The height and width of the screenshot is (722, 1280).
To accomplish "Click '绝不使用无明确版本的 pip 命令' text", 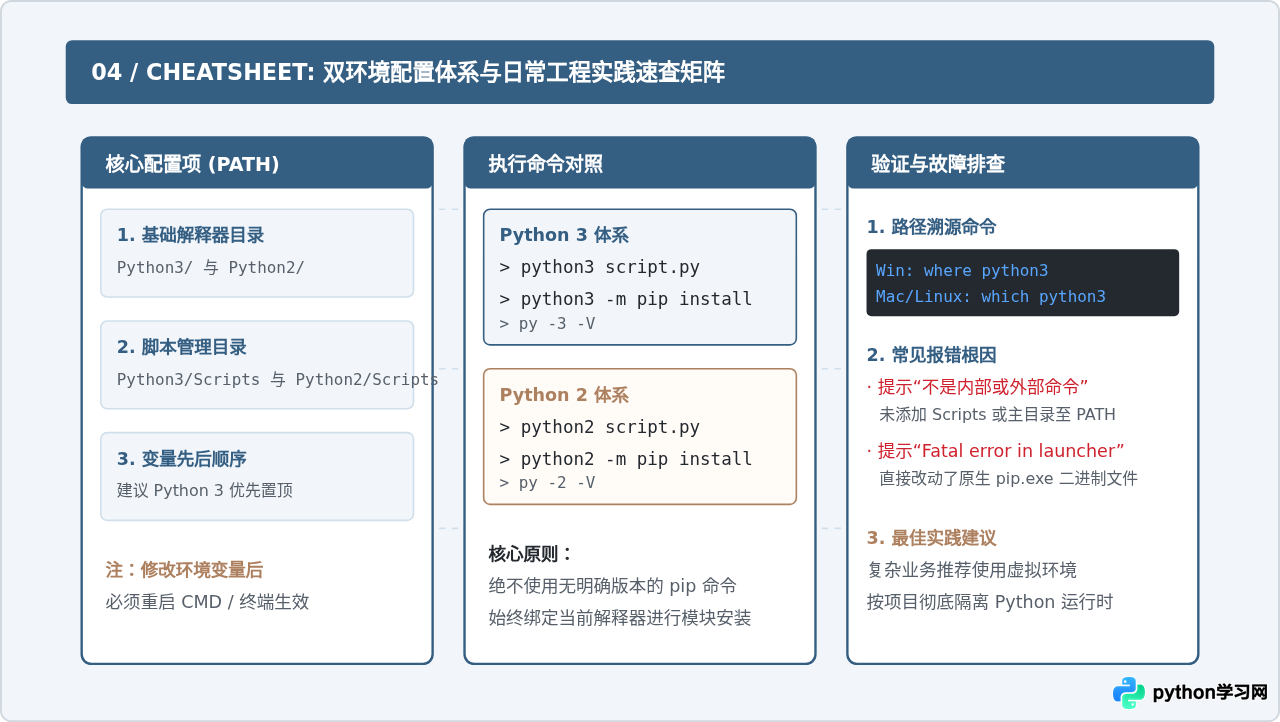I will pyautogui.click(x=613, y=586).
